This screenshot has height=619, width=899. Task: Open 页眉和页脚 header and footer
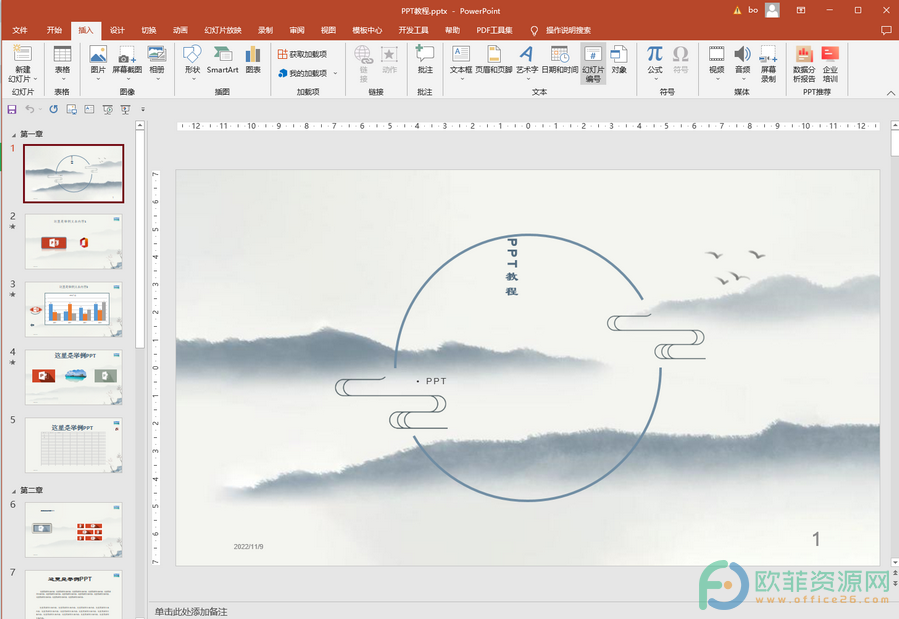pyautogui.click(x=494, y=61)
